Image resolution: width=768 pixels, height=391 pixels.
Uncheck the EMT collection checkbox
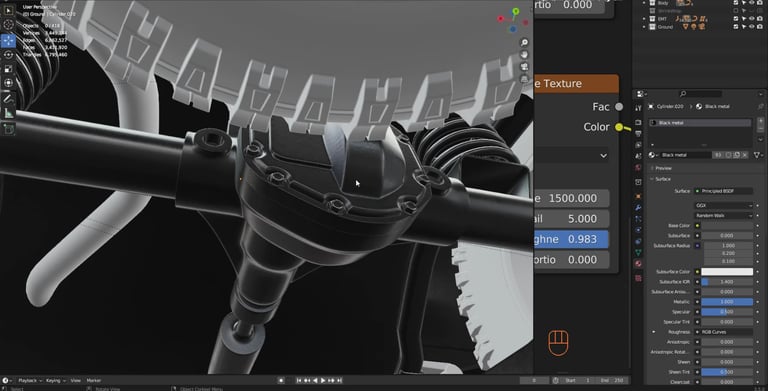(x=736, y=19)
